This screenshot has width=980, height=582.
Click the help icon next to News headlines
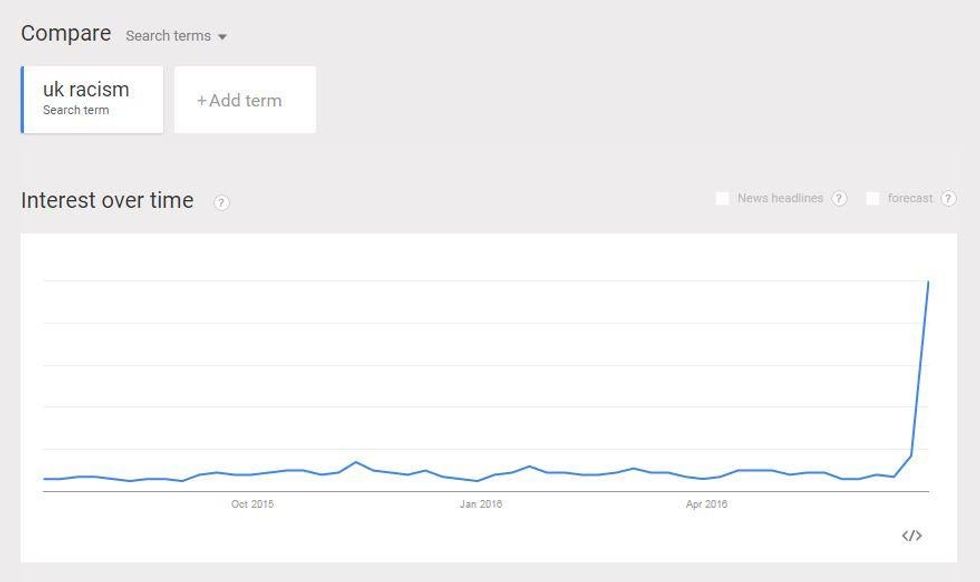(839, 199)
